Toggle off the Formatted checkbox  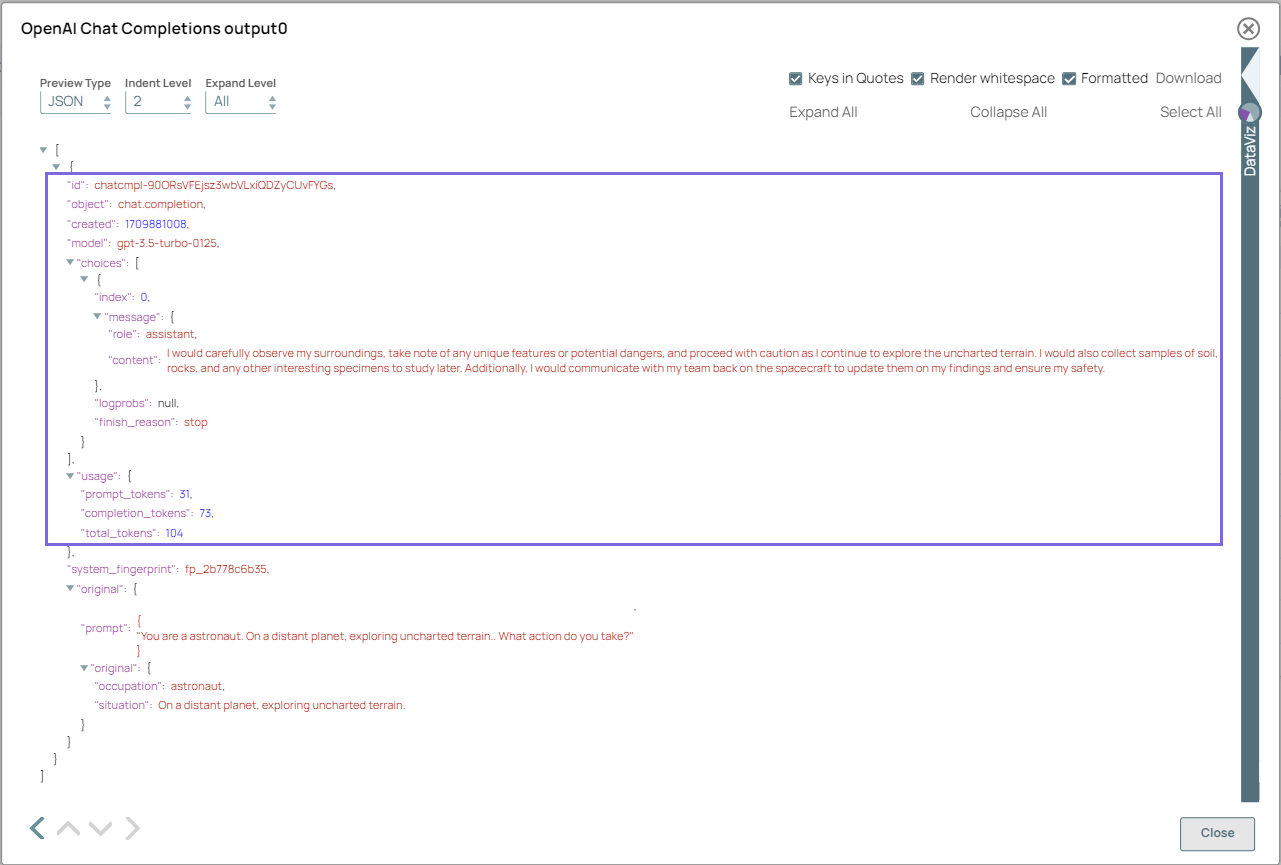click(1068, 78)
